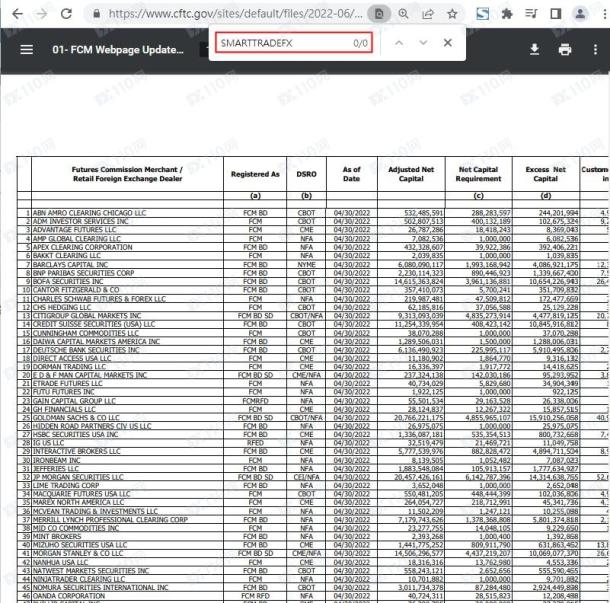
Task: Select row 'GOLDMAN SACHS & CO LLC'
Action: point(312,417)
